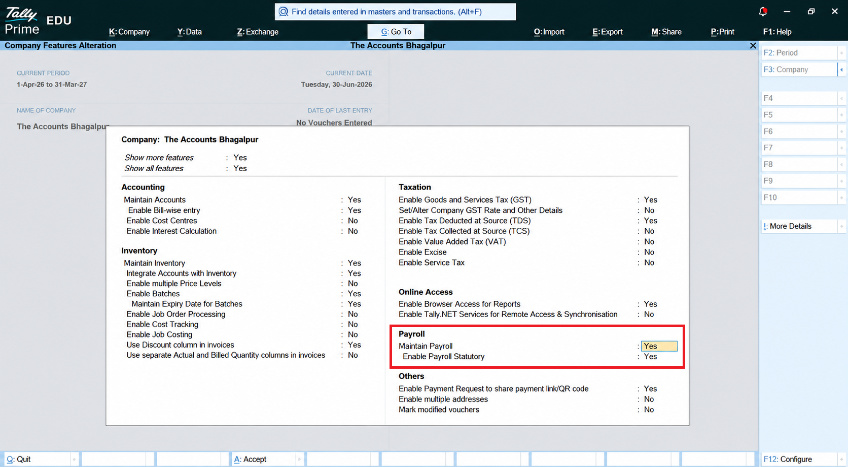
Task: Click the A: Accept button
Action: [x=263, y=459]
